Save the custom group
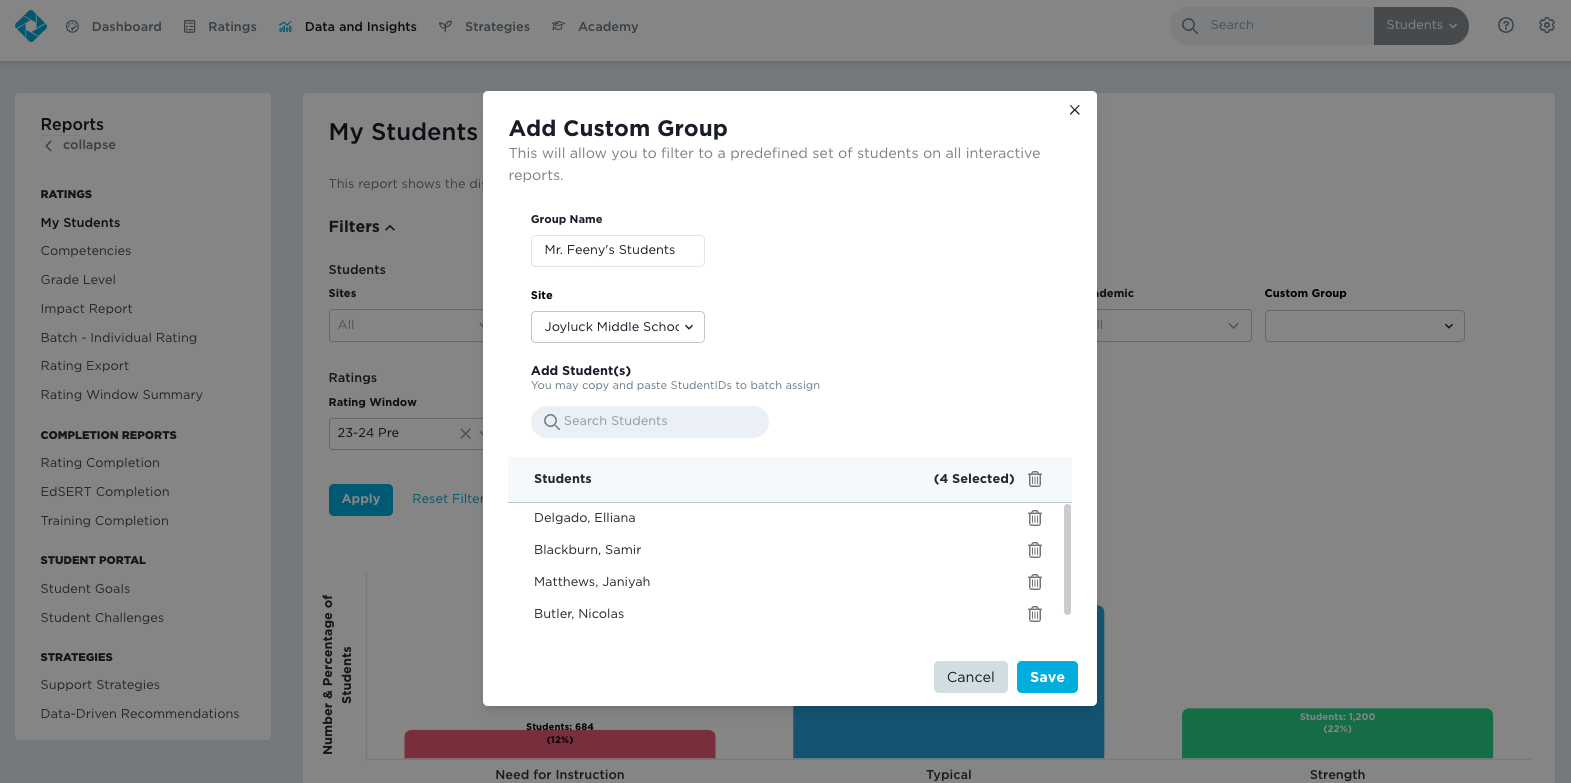 click(1047, 677)
